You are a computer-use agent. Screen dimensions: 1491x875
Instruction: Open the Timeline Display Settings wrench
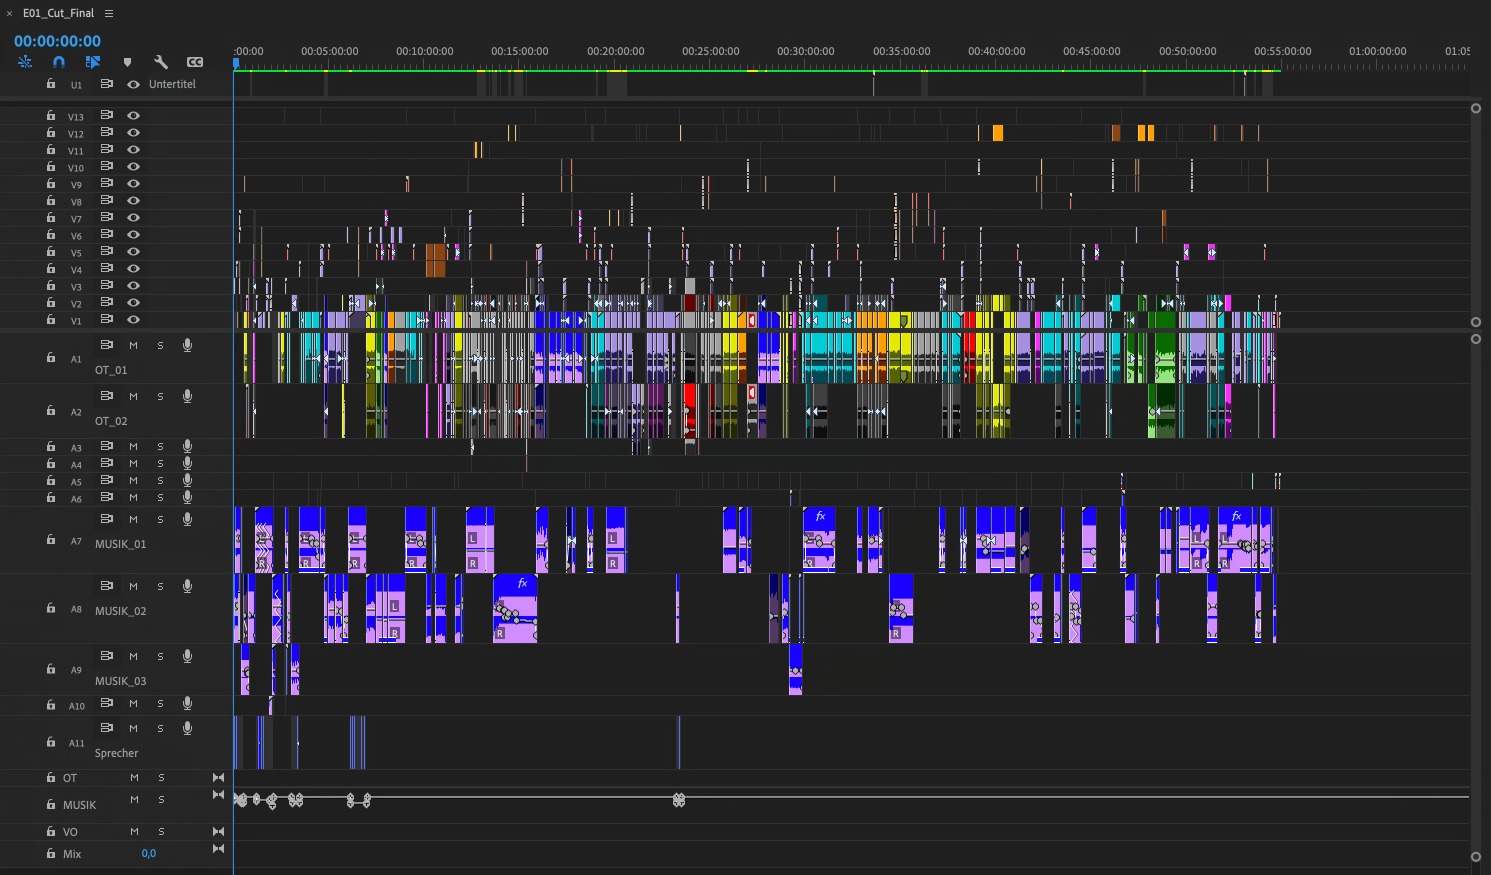[161, 62]
